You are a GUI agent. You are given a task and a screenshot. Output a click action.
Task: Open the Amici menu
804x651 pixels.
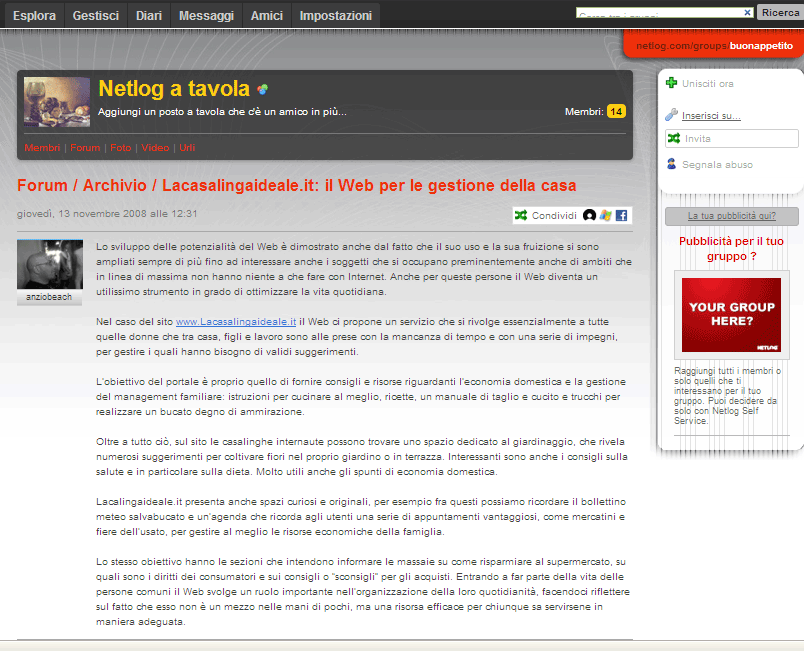point(267,16)
